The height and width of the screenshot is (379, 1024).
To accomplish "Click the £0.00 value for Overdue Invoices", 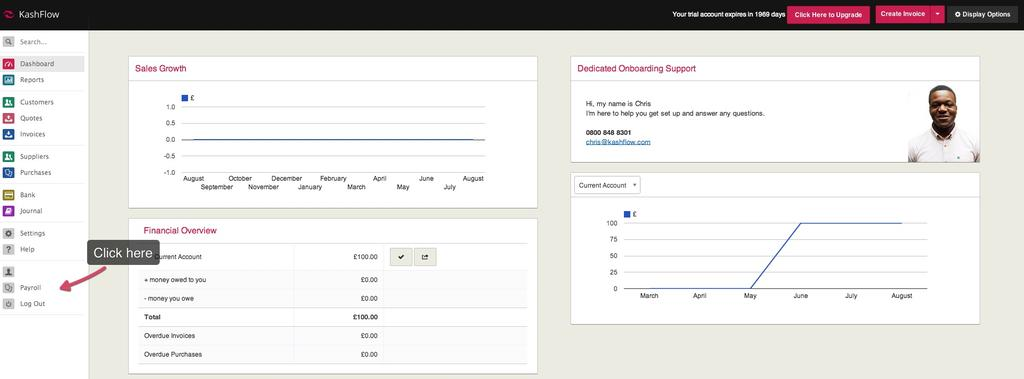I will (369, 336).
